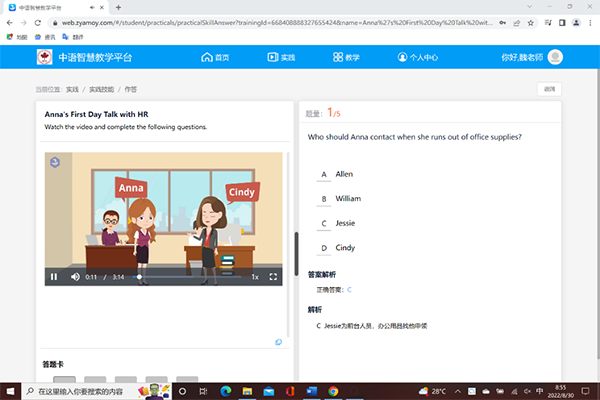Pause the video playback
Screen dimensions: 600x400
click(54, 277)
